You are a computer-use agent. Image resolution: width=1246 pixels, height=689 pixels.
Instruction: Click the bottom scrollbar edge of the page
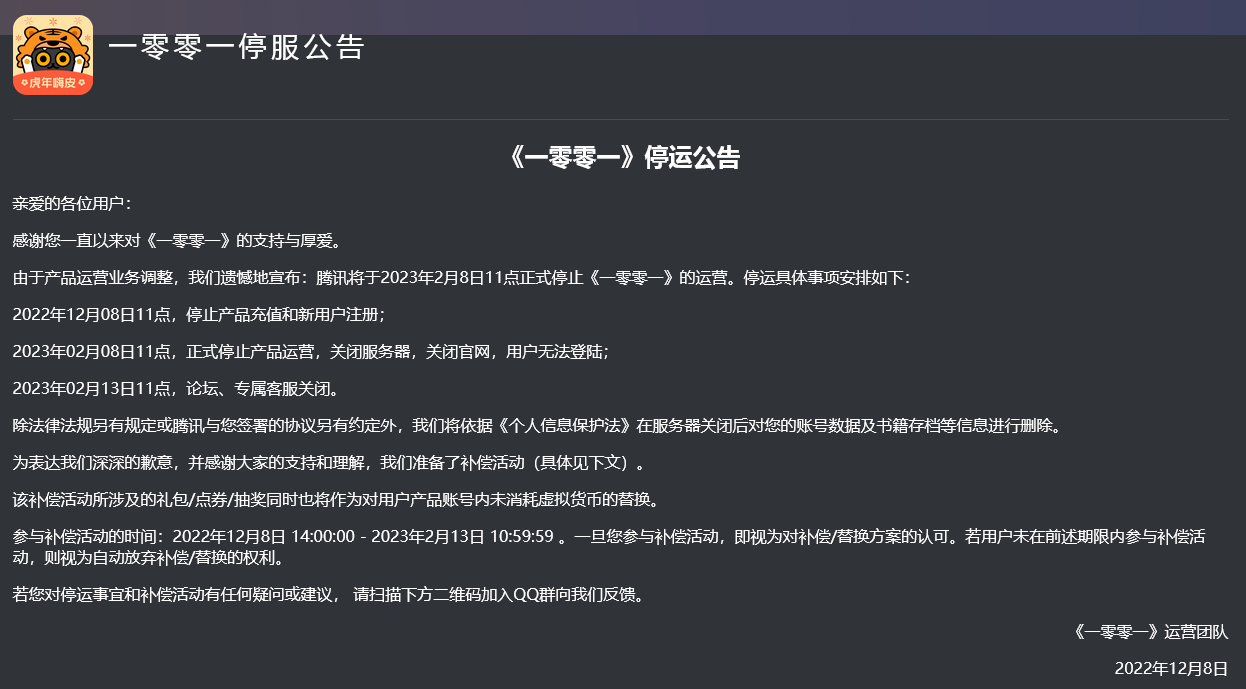click(623, 686)
